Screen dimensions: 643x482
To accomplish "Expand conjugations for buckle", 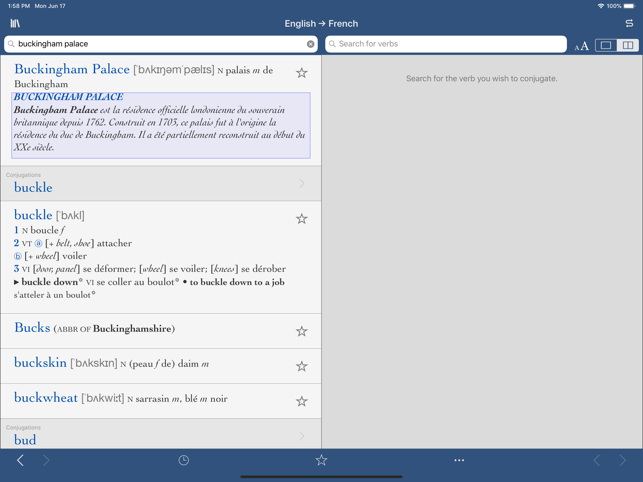I will click(x=160, y=184).
